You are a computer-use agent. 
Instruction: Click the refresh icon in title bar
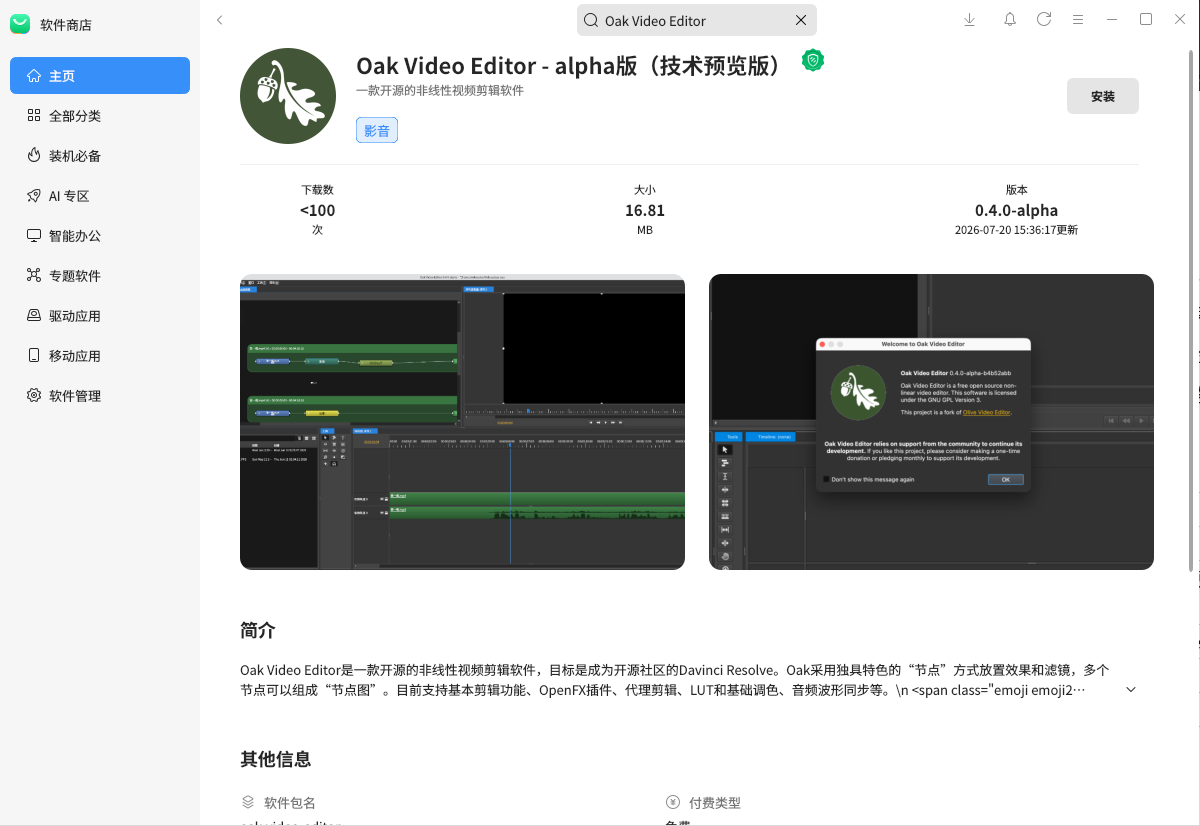pyautogui.click(x=1044, y=20)
